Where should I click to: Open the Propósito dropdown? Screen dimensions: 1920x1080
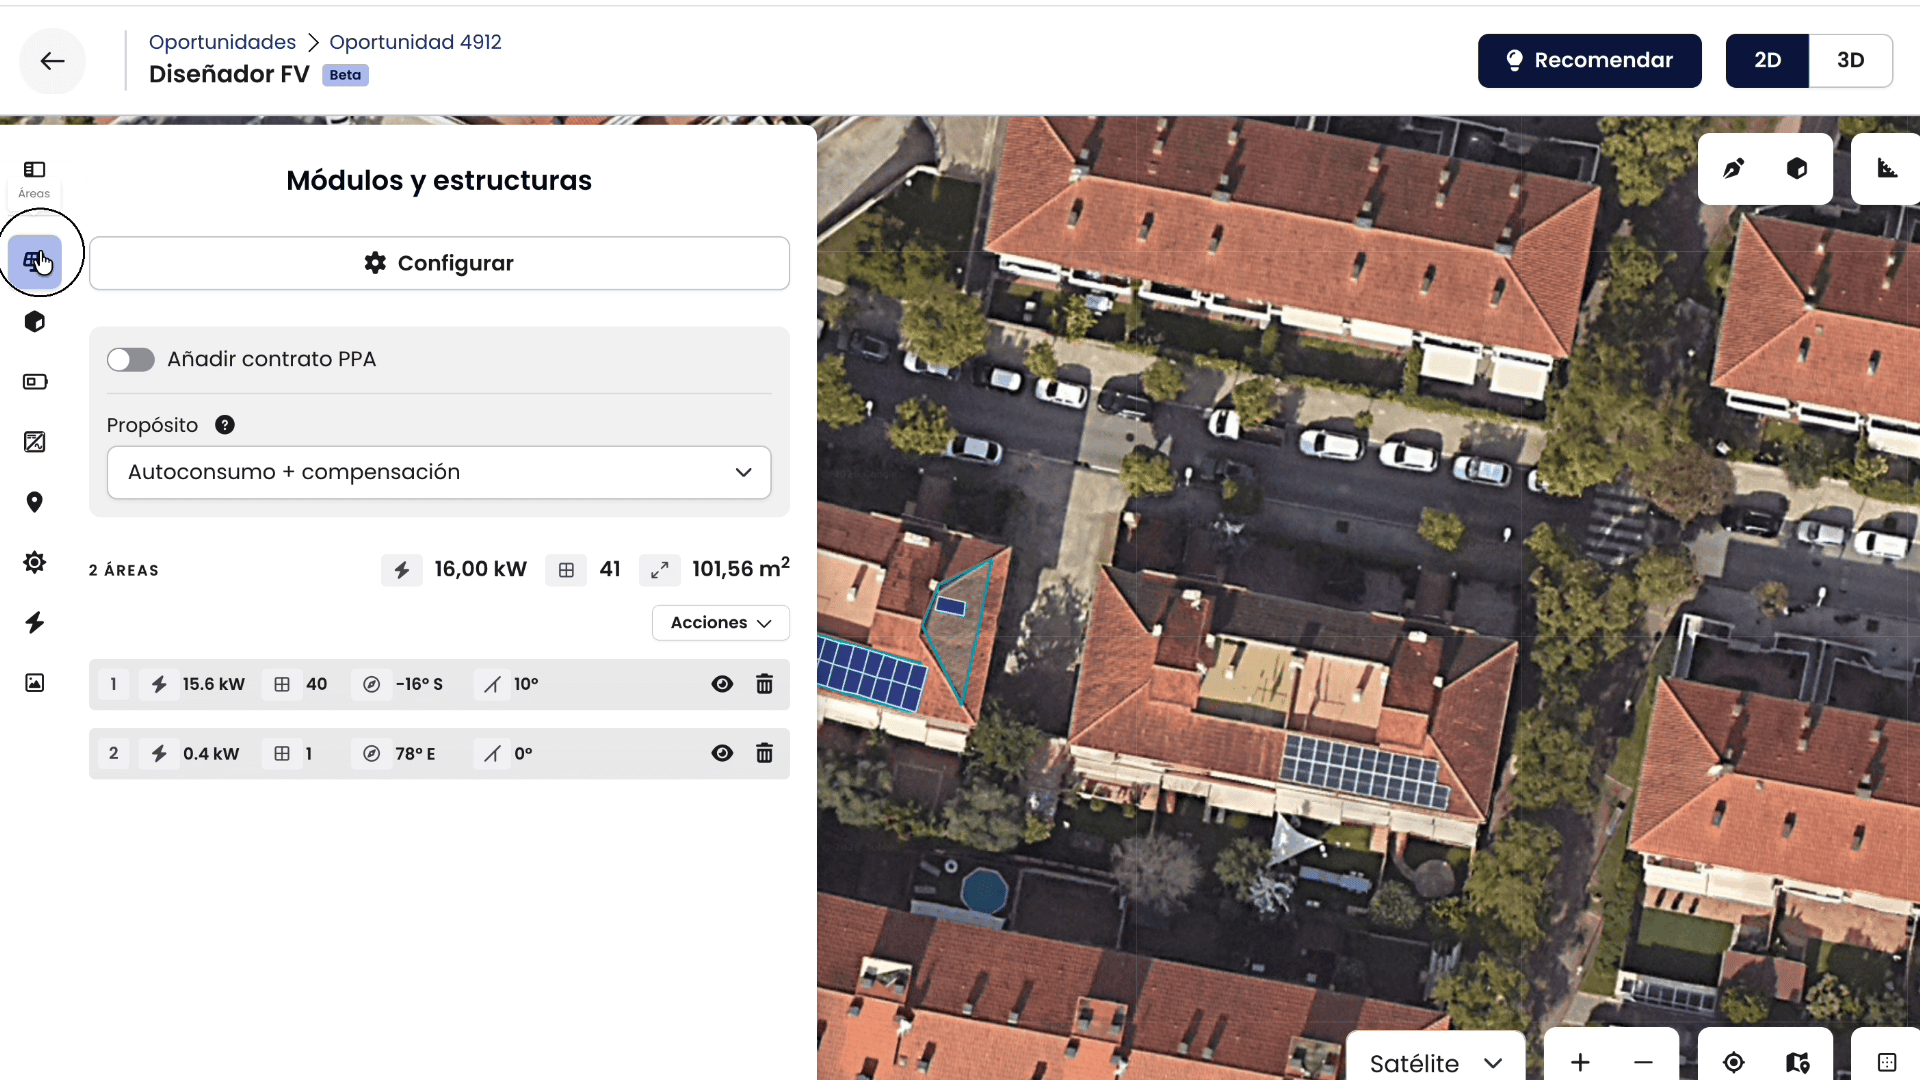coord(439,472)
